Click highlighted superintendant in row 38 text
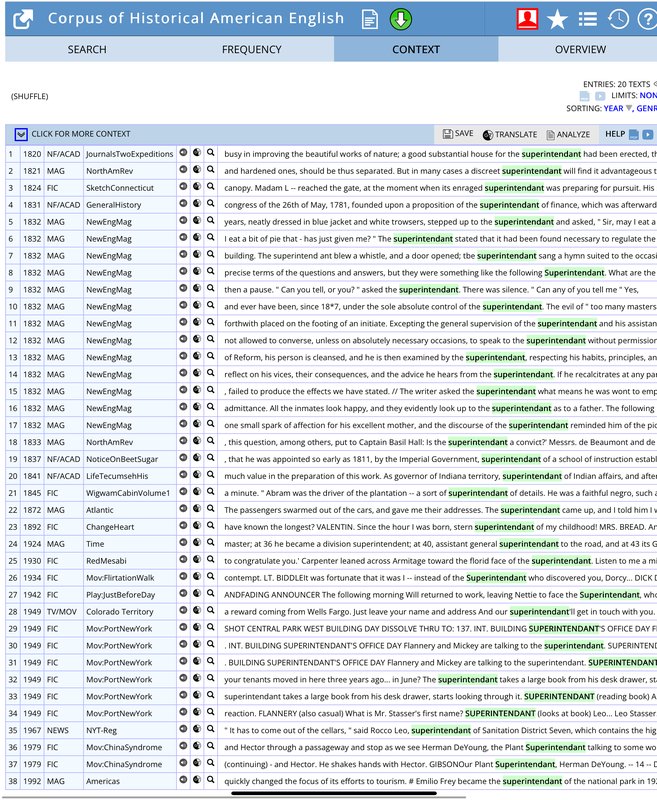This screenshot has height=800, width=657. (532, 781)
